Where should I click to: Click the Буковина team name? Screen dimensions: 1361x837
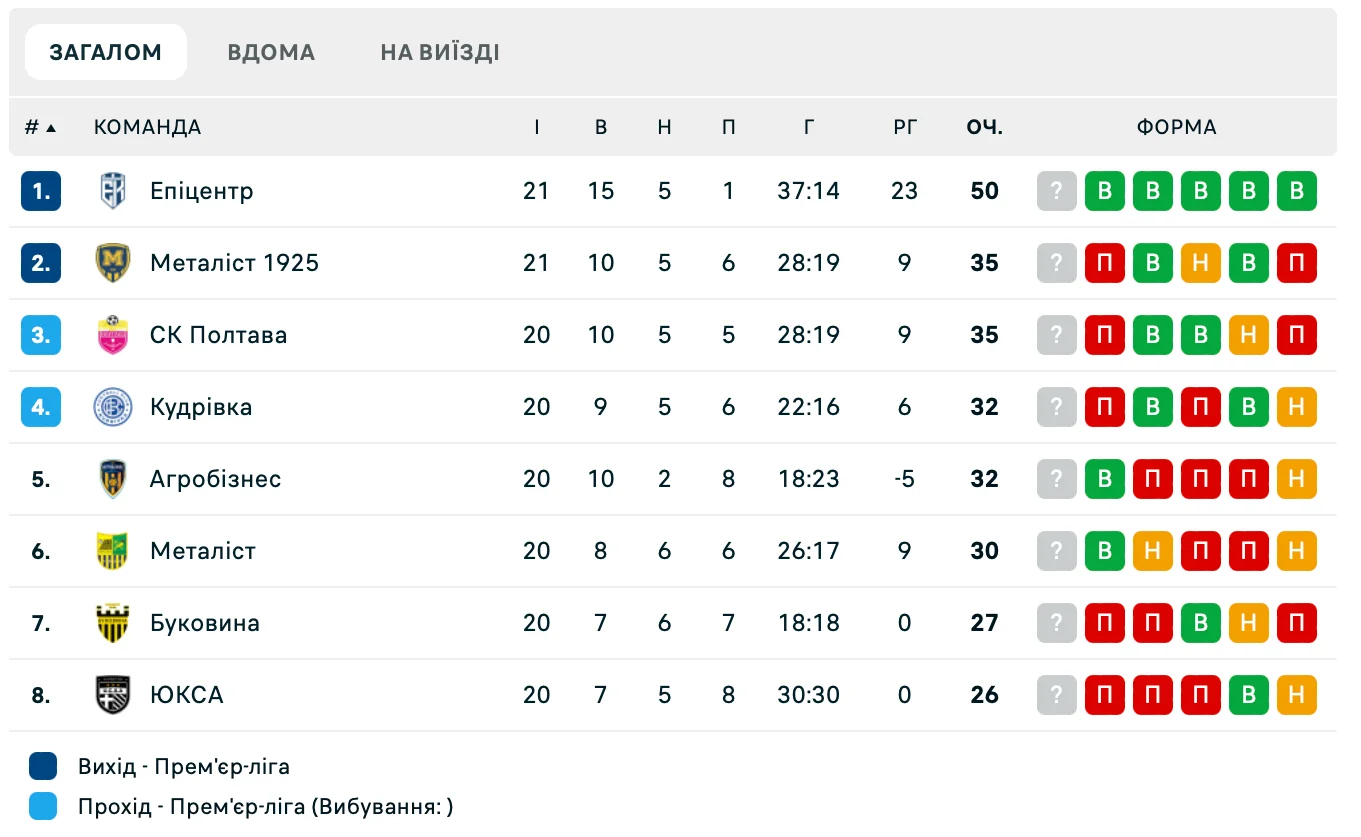point(205,623)
